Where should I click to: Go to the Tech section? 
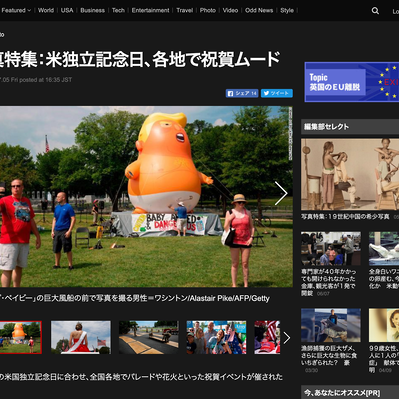click(x=118, y=10)
